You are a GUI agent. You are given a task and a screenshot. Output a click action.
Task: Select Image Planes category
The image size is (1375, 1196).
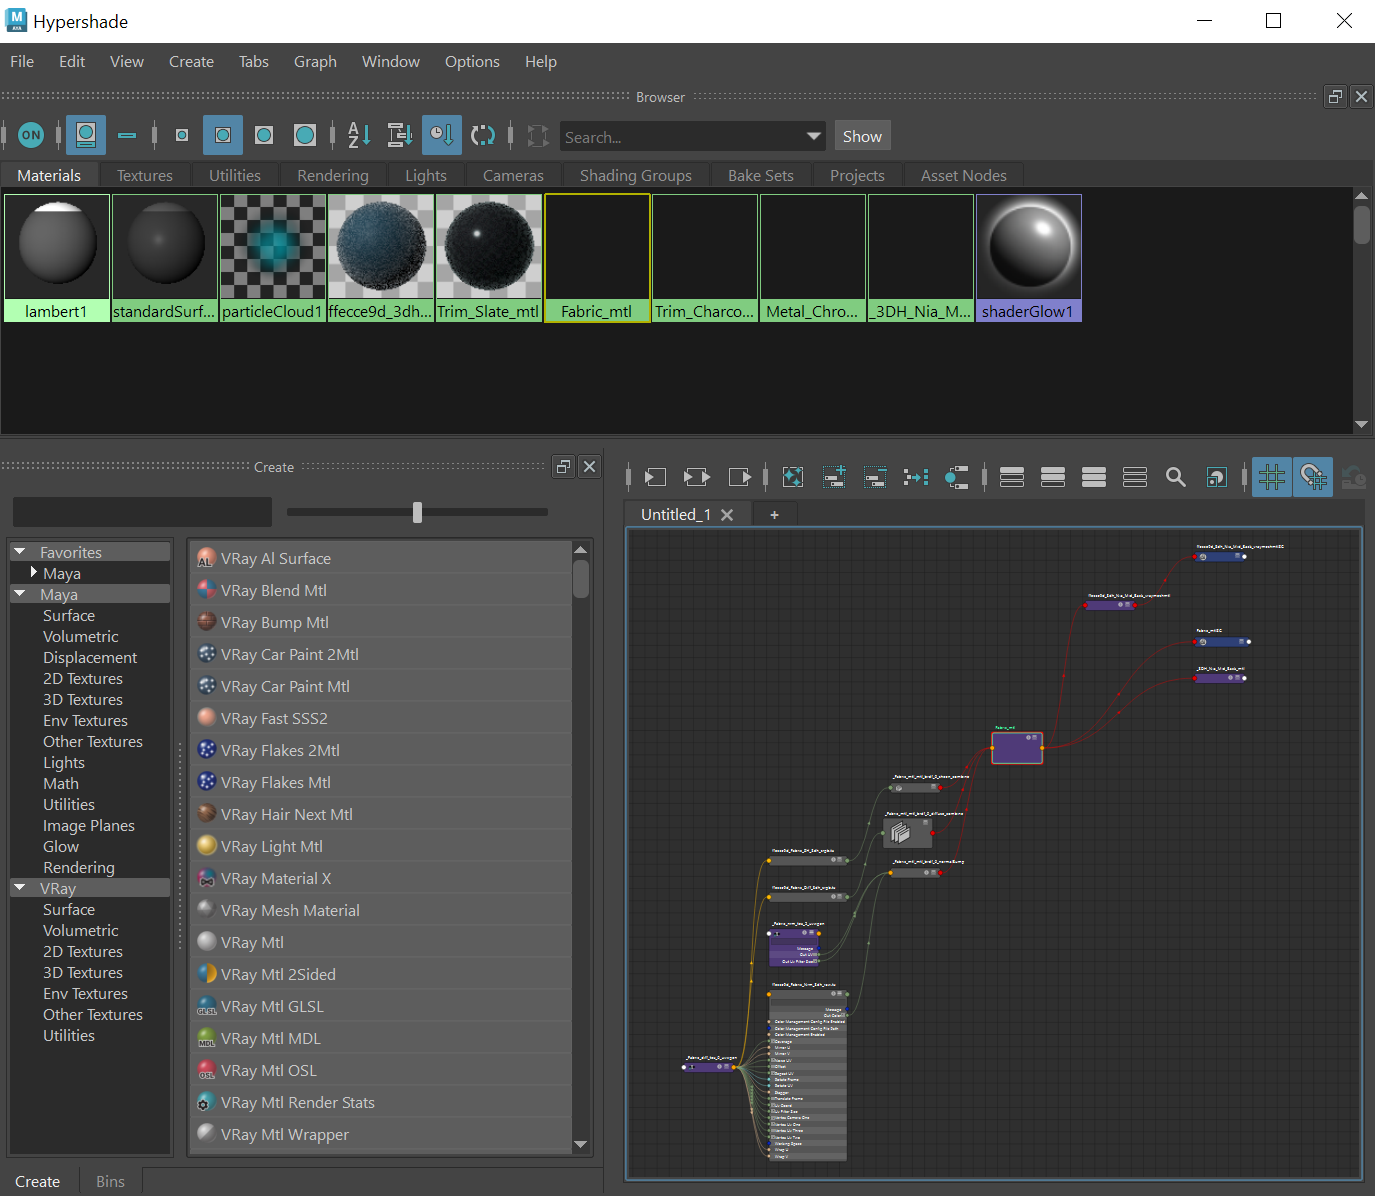pyautogui.click(x=89, y=825)
